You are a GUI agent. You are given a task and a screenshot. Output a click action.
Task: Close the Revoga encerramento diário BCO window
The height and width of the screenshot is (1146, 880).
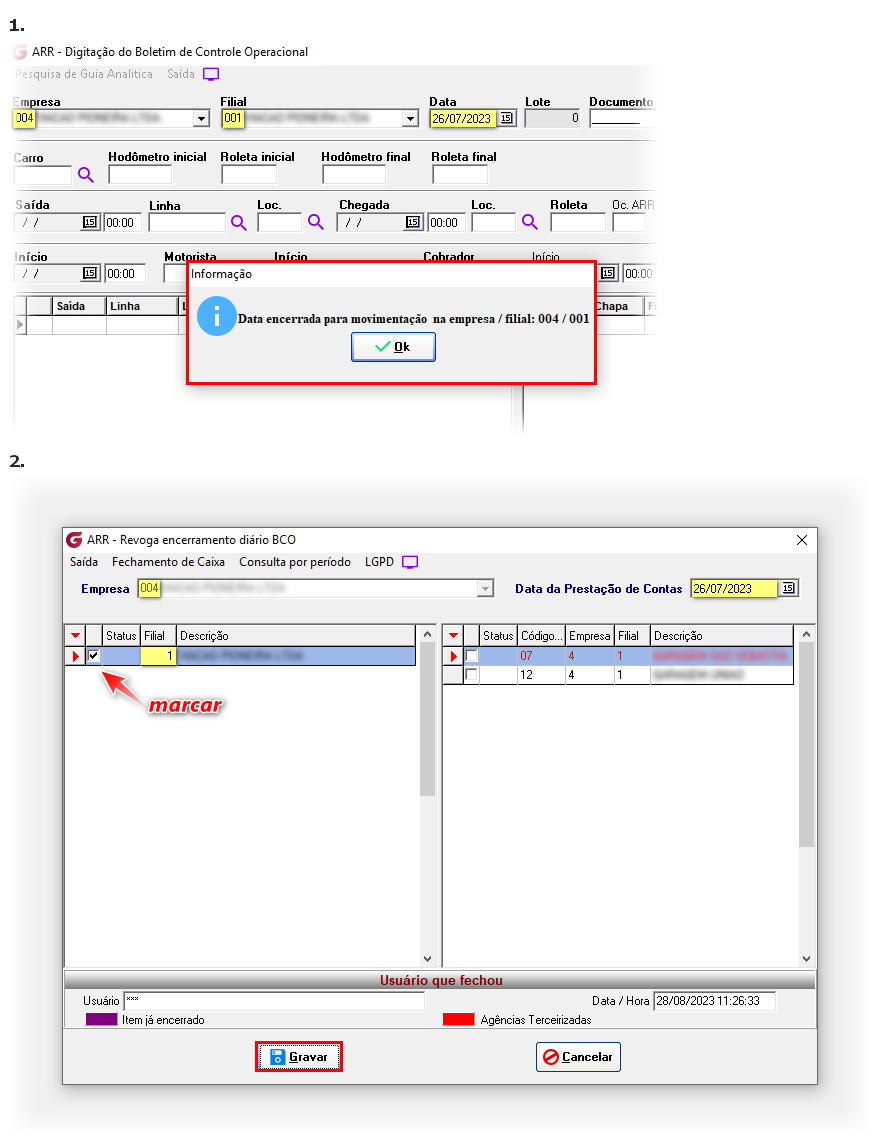[x=802, y=540]
